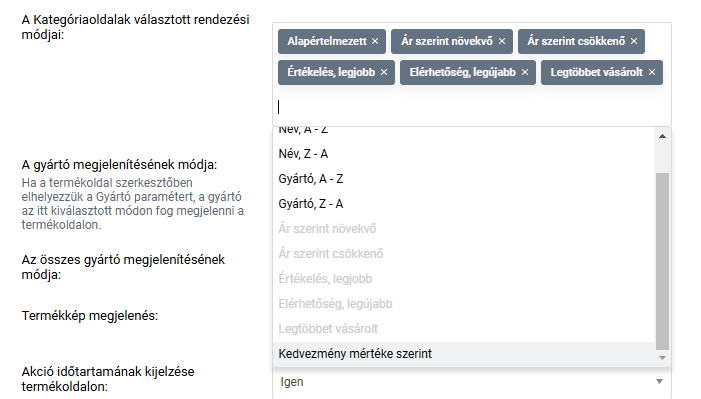Click the Alapértelmezett tag label
This screenshot has width=701, height=399.
[x=327, y=41]
